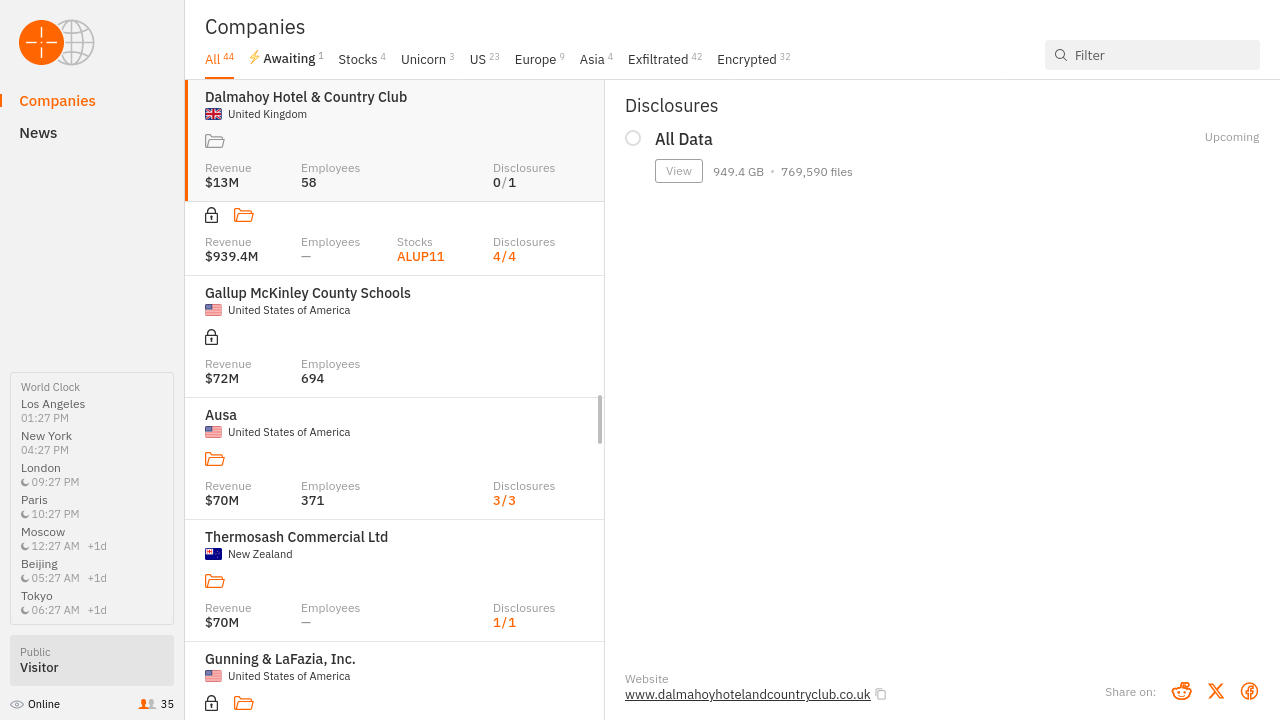Click folder icon under Thermosash Commercial Ltd

pyautogui.click(x=214, y=581)
